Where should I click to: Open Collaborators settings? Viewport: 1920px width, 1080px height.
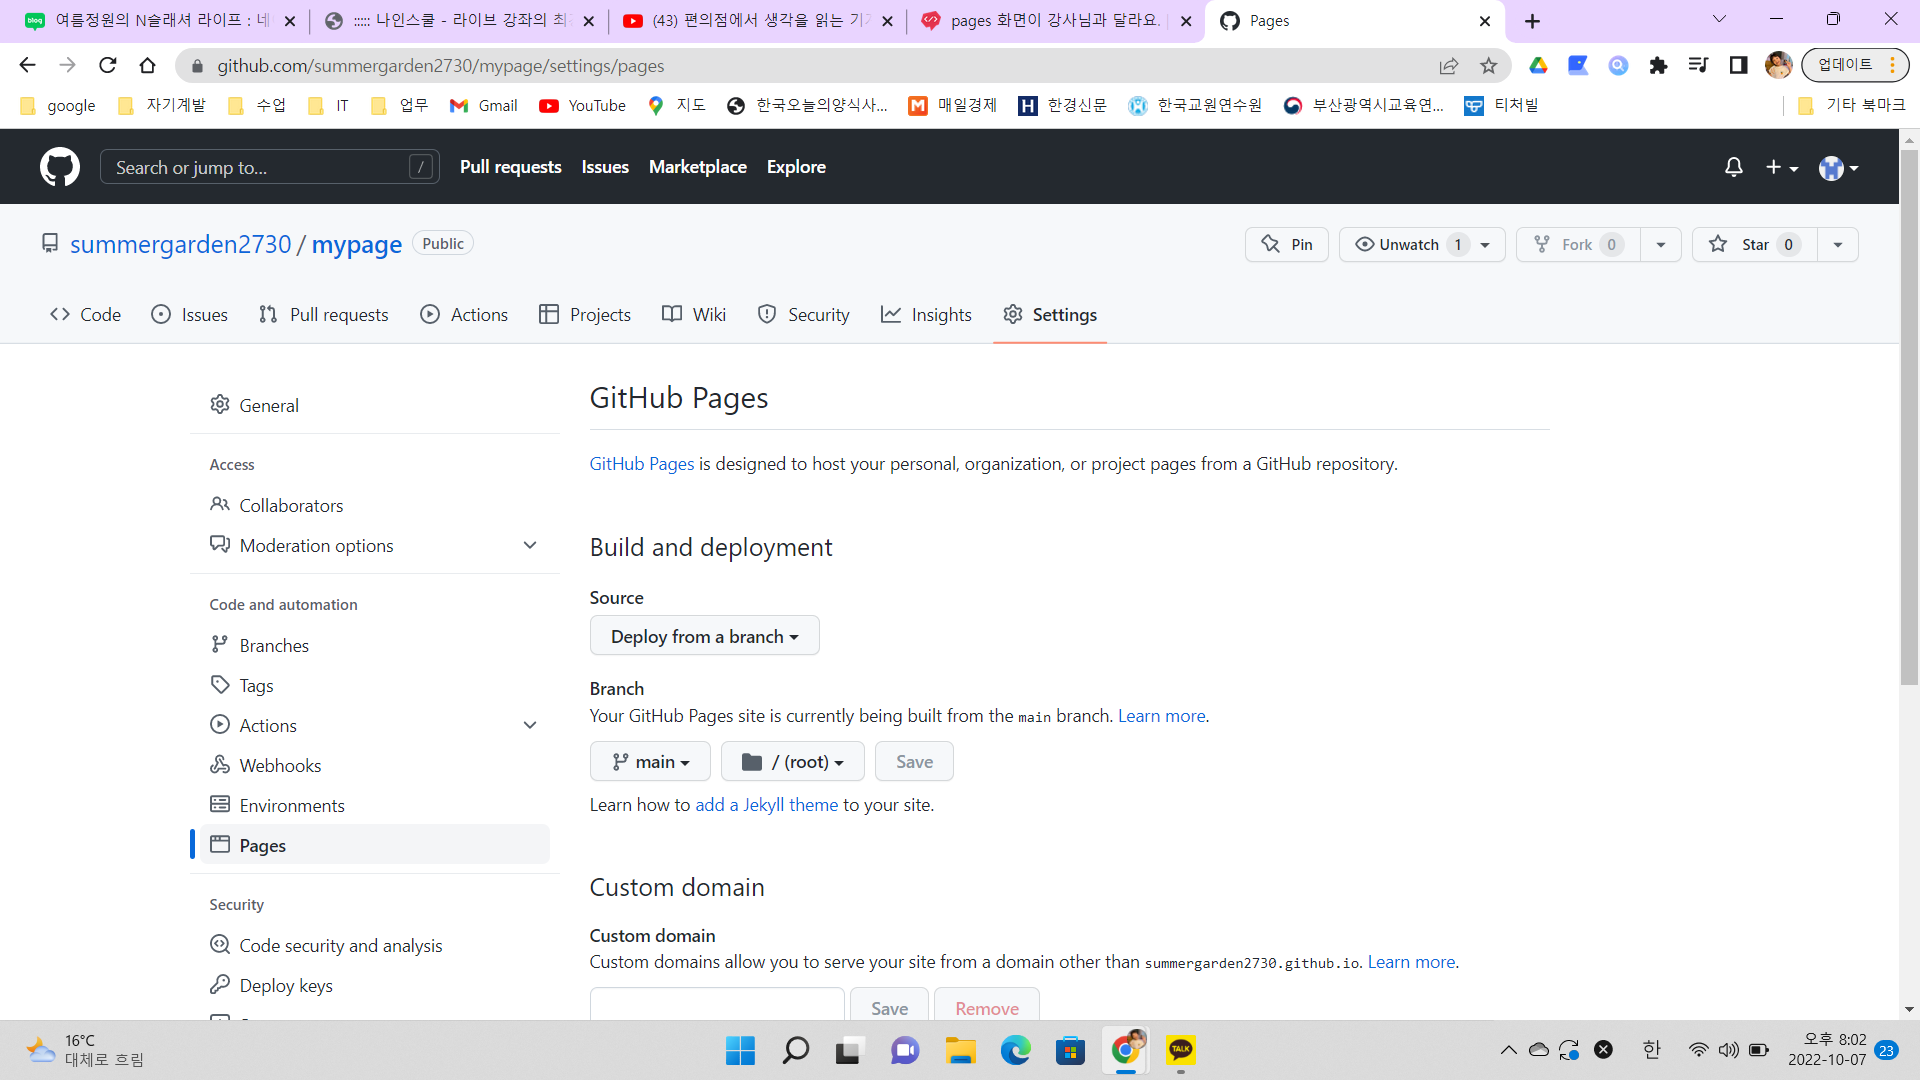[375, 506]
